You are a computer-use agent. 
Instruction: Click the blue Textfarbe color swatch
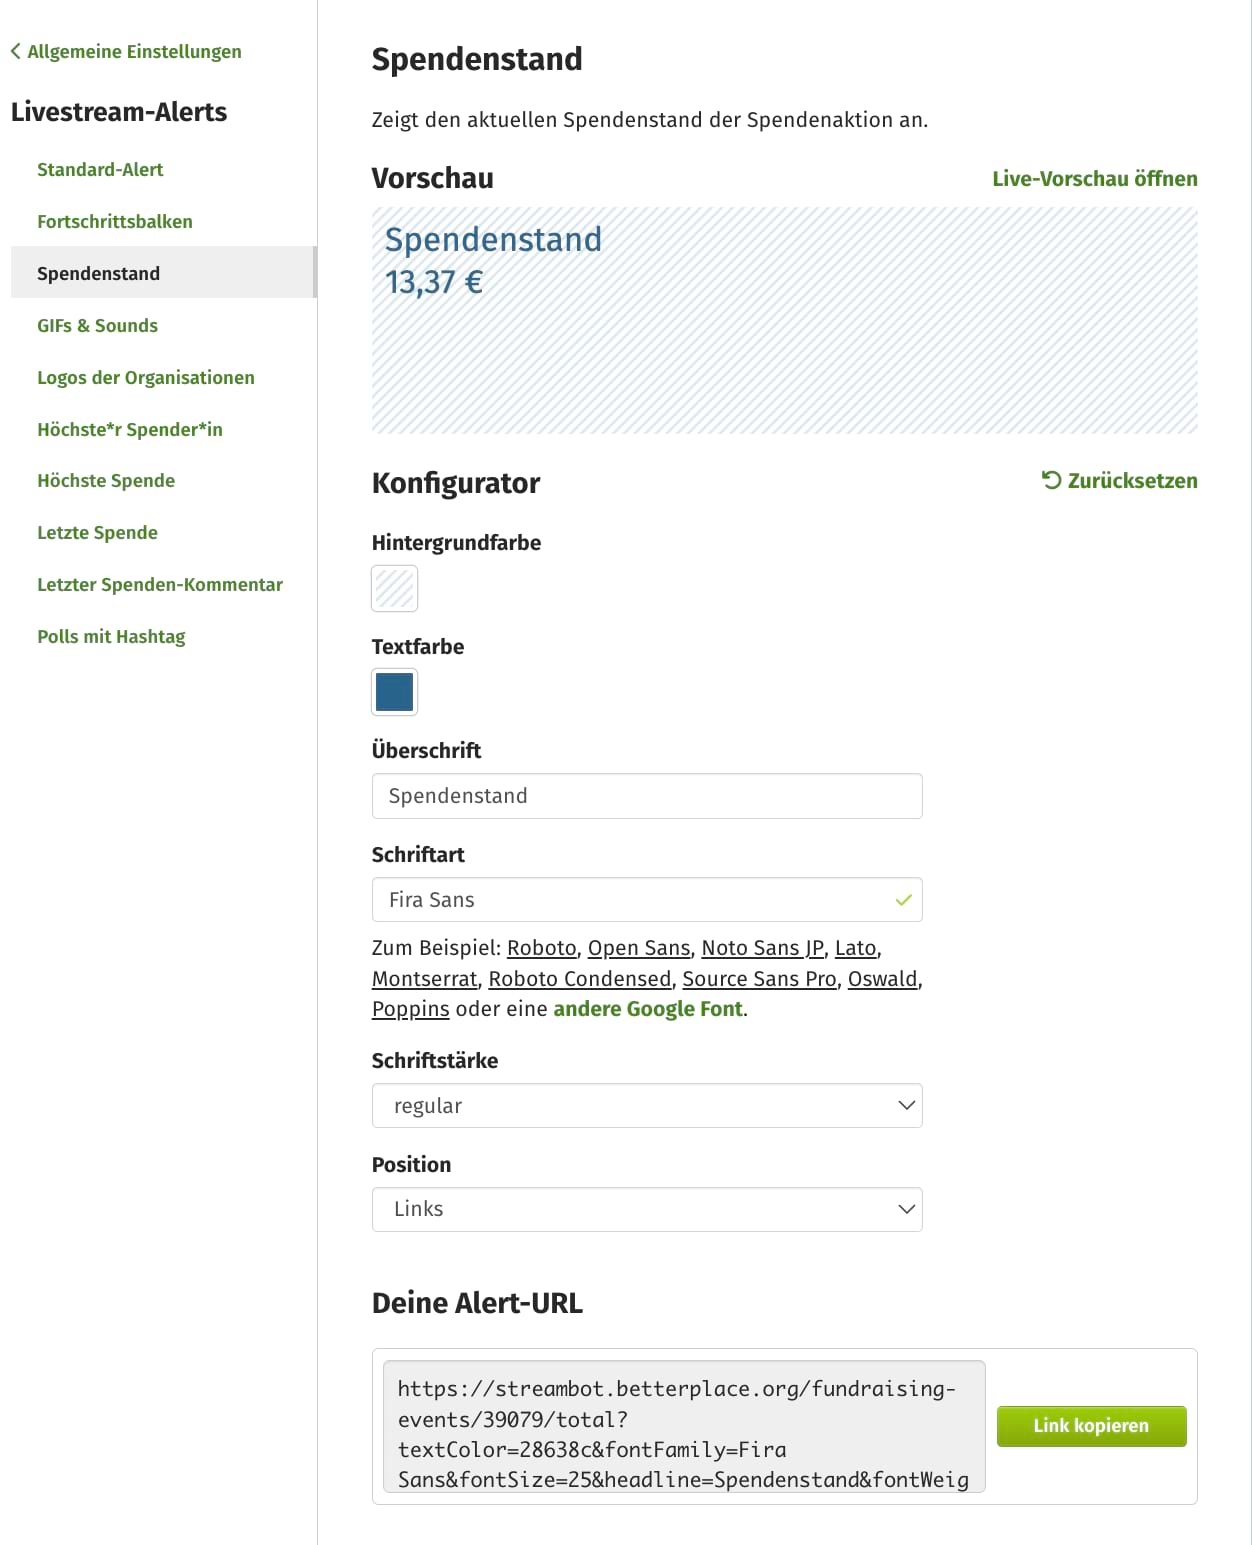(x=394, y=692)
